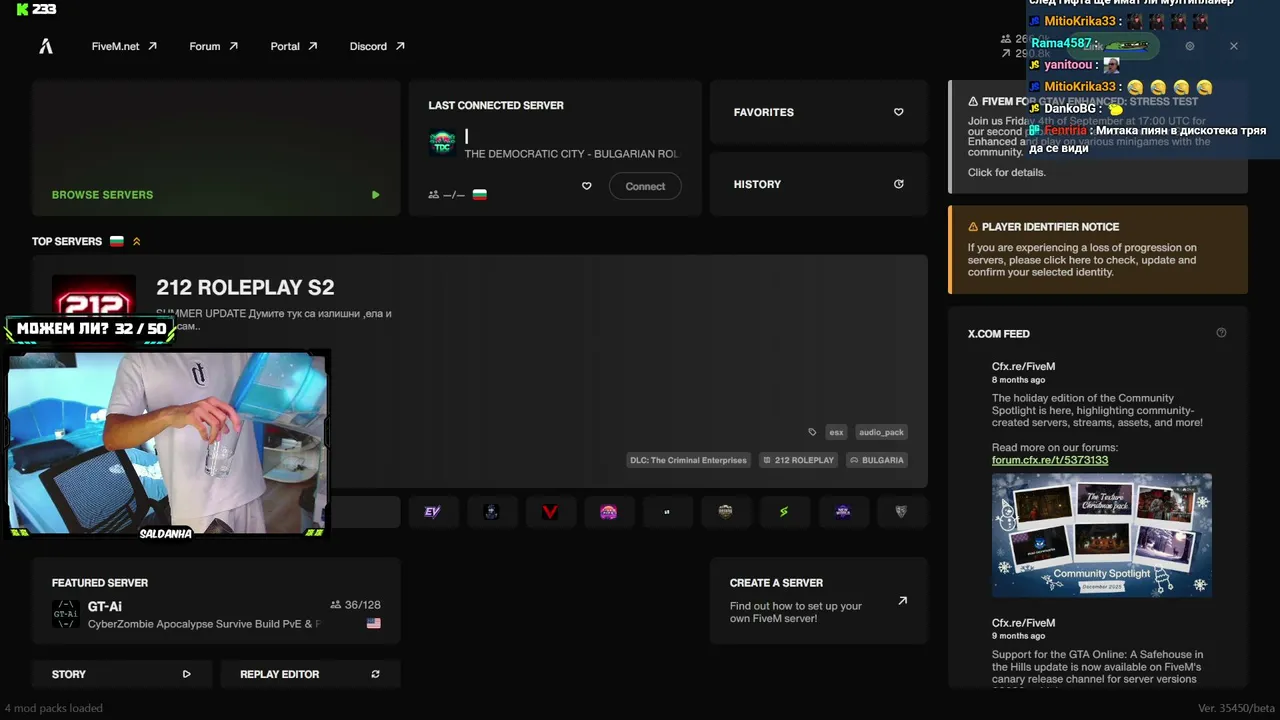Open the Community Spotlight image
This screenshot has height=720, width=1280.
click(1102, 536)
